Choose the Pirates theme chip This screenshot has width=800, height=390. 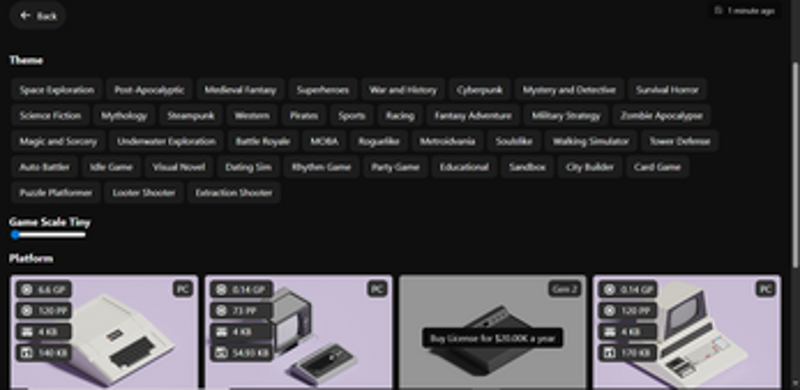pos(304,115)
